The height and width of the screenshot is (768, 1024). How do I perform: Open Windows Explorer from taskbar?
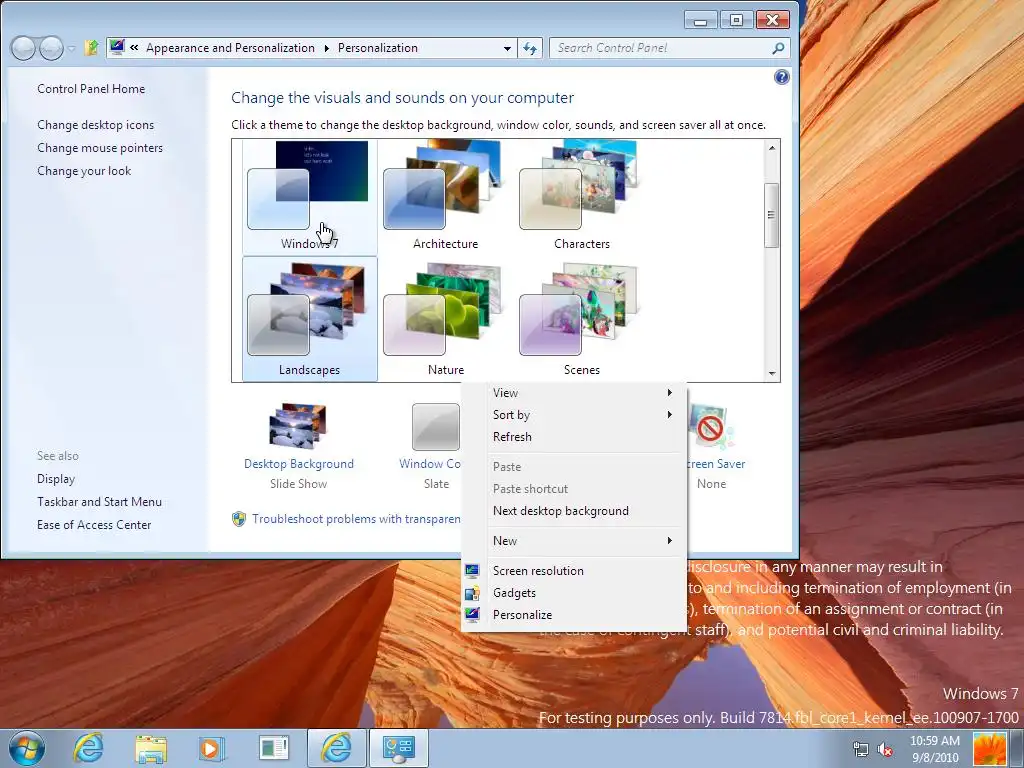click(x=151, y=748)
